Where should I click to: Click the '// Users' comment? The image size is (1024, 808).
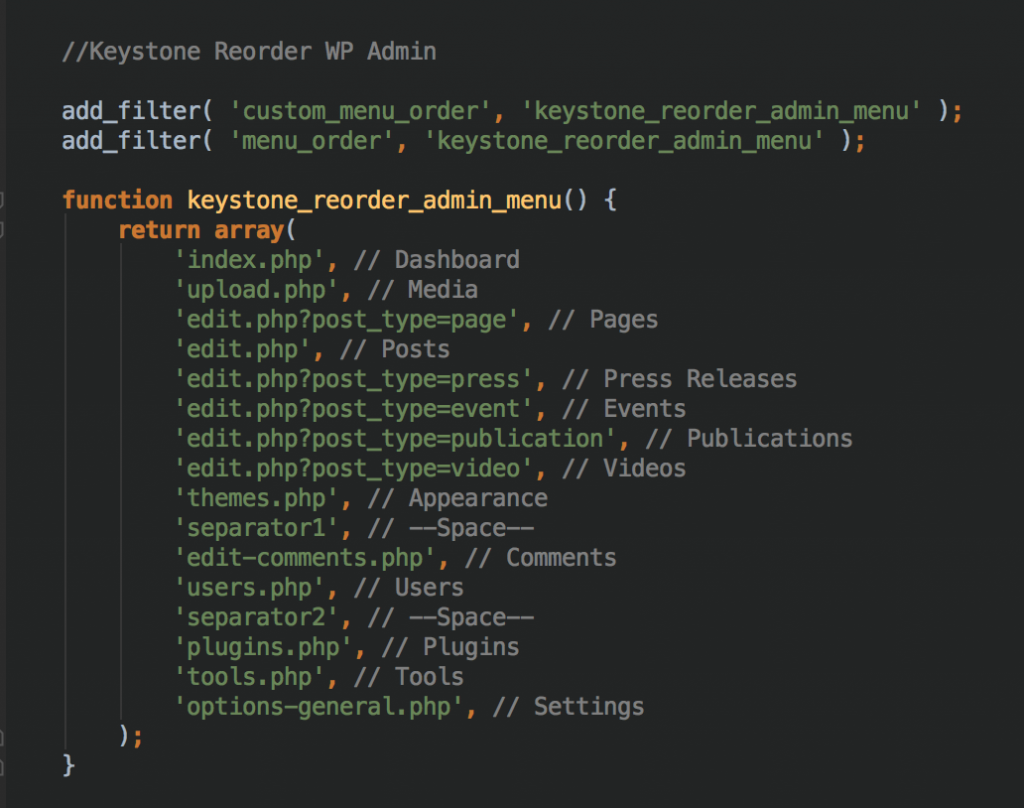pyautogui.click(x=408, y=589)
